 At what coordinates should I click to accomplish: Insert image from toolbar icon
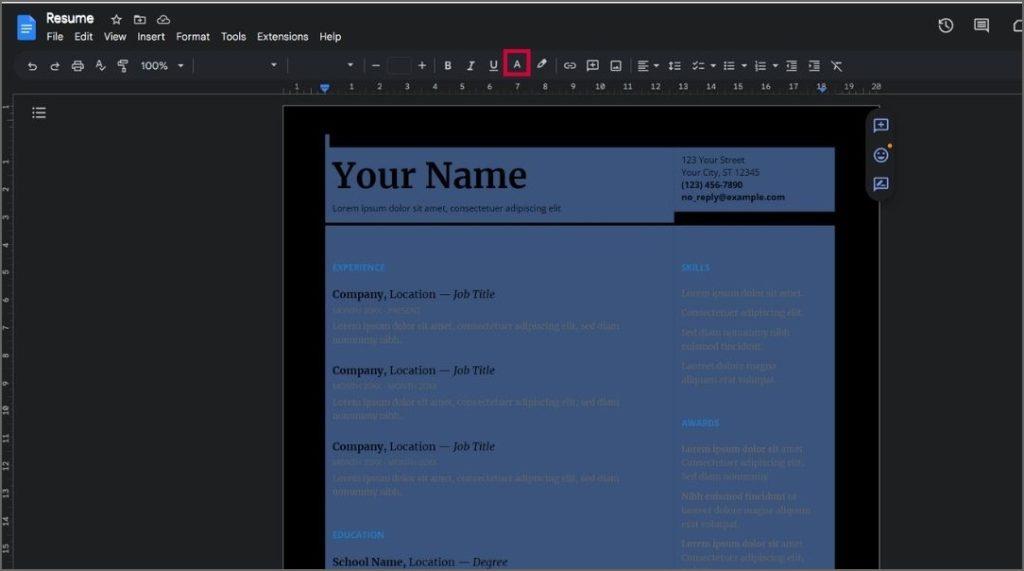click(616, 65)
